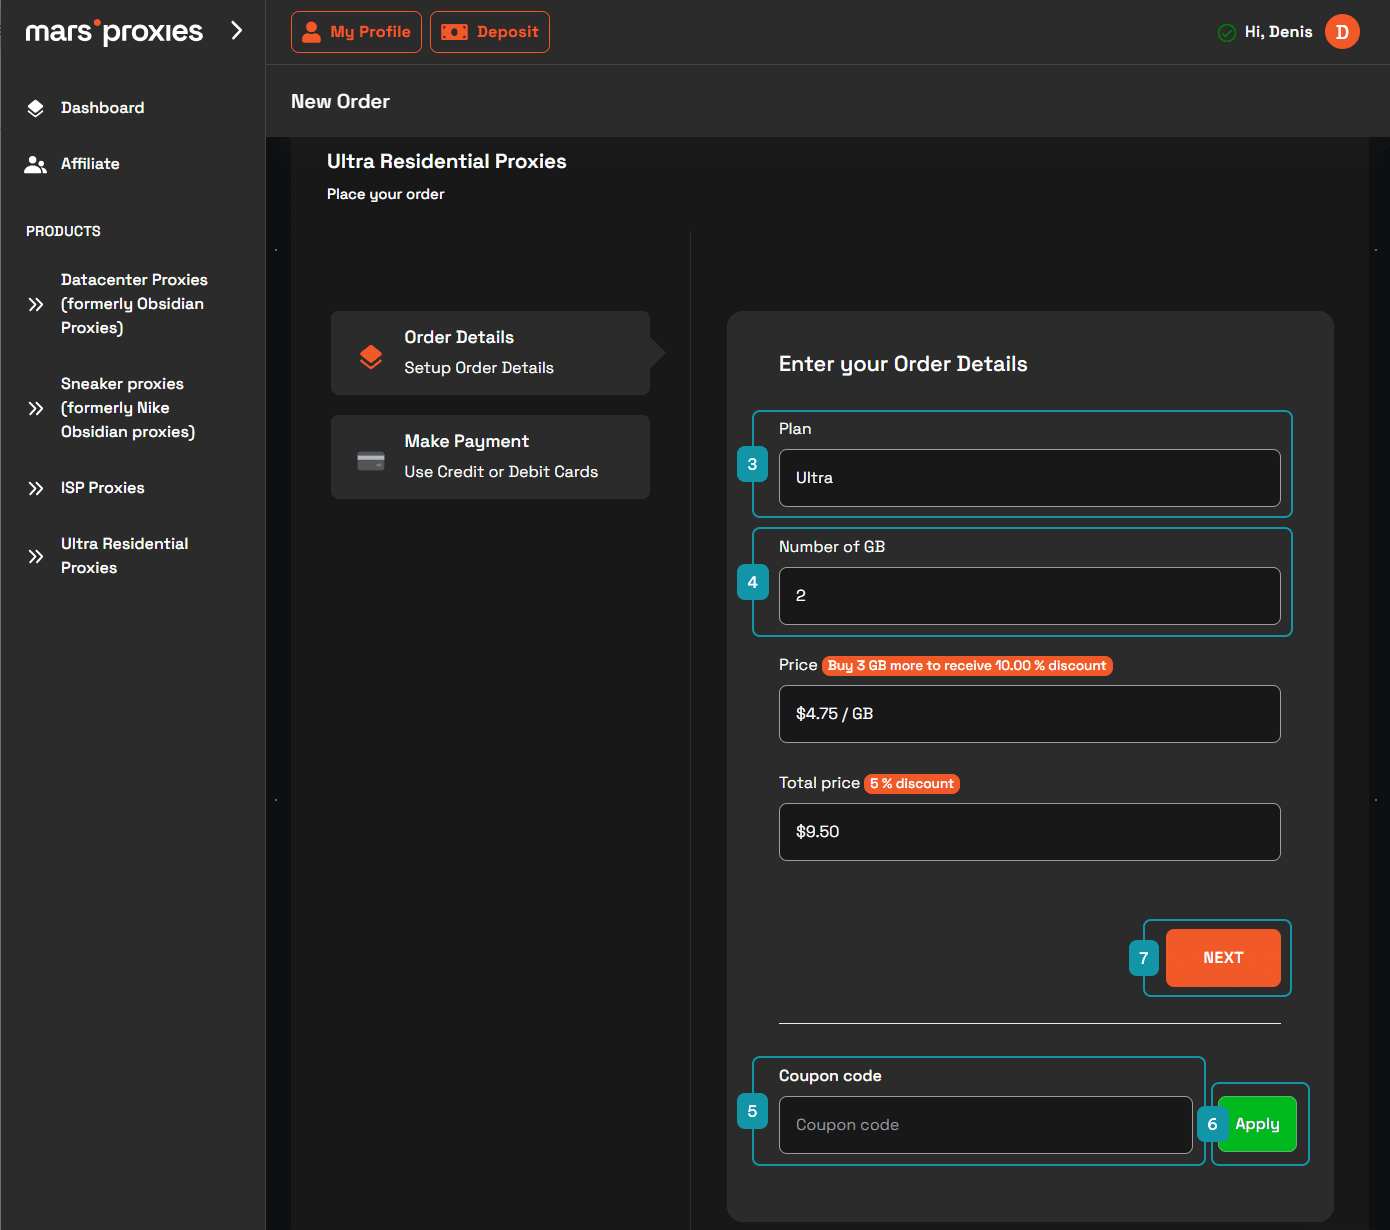This screenshot has width=1390, height=1230.
Task: Click the Total price field showing $9.50
Action: 1029,832
